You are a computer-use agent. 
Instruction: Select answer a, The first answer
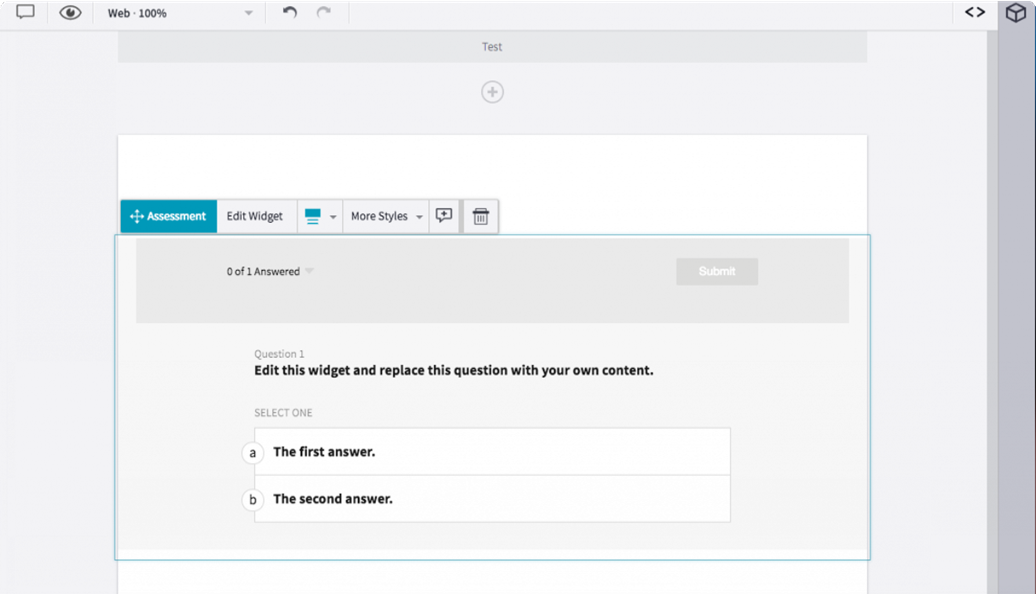click(492, 451)
